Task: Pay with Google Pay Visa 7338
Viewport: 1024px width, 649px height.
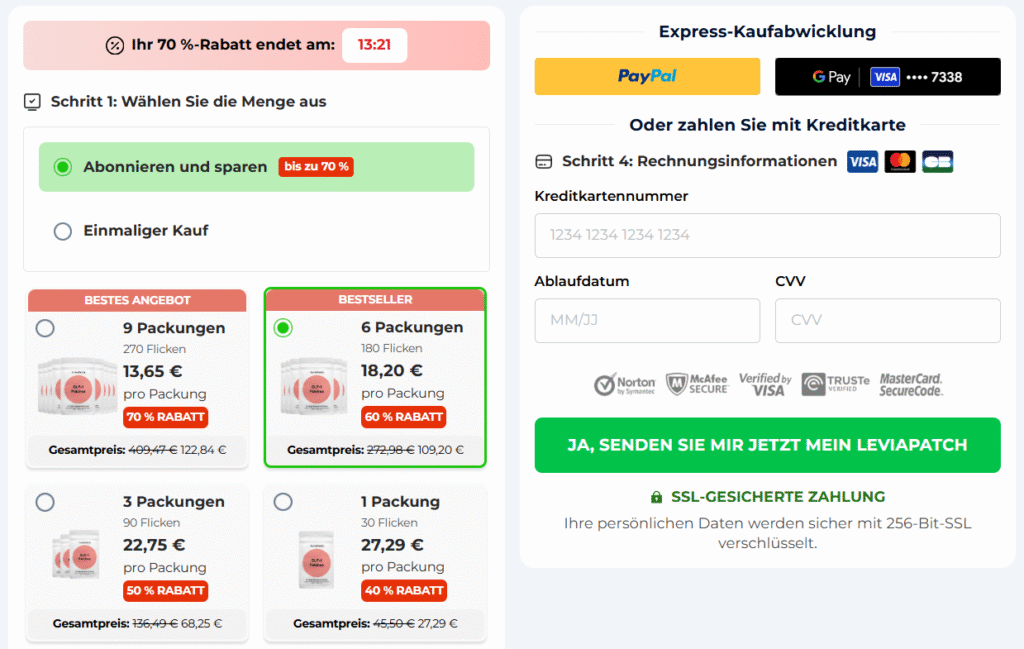Action: (888, 76)
